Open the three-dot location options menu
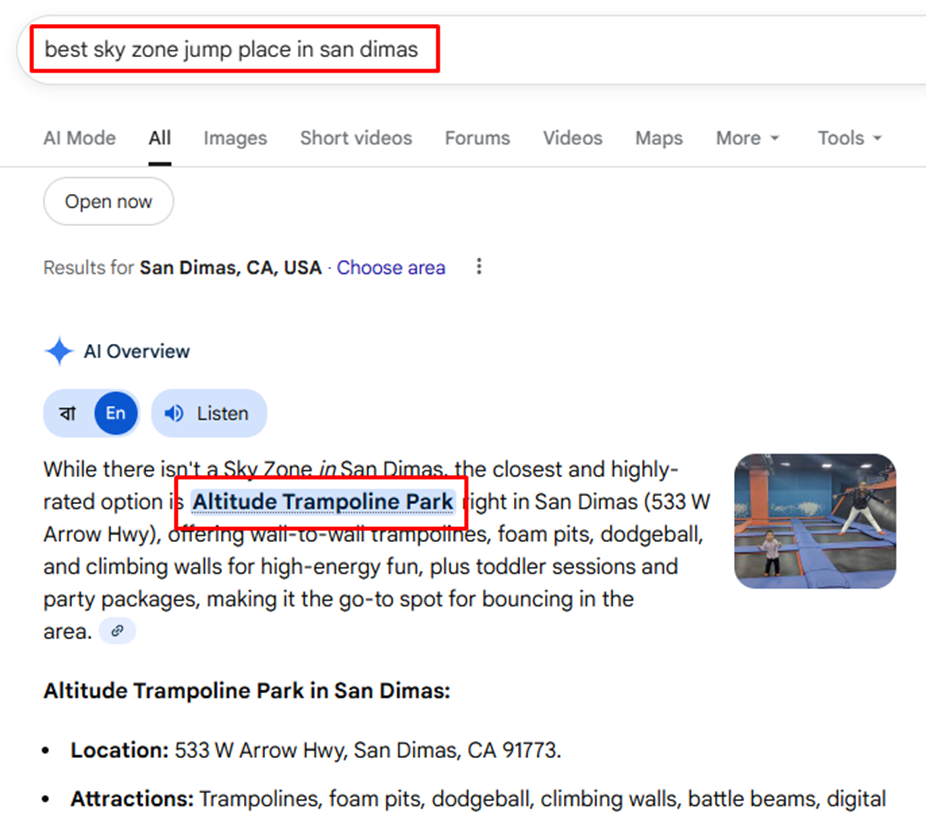 pyautogui.click(x=479, y=266)
